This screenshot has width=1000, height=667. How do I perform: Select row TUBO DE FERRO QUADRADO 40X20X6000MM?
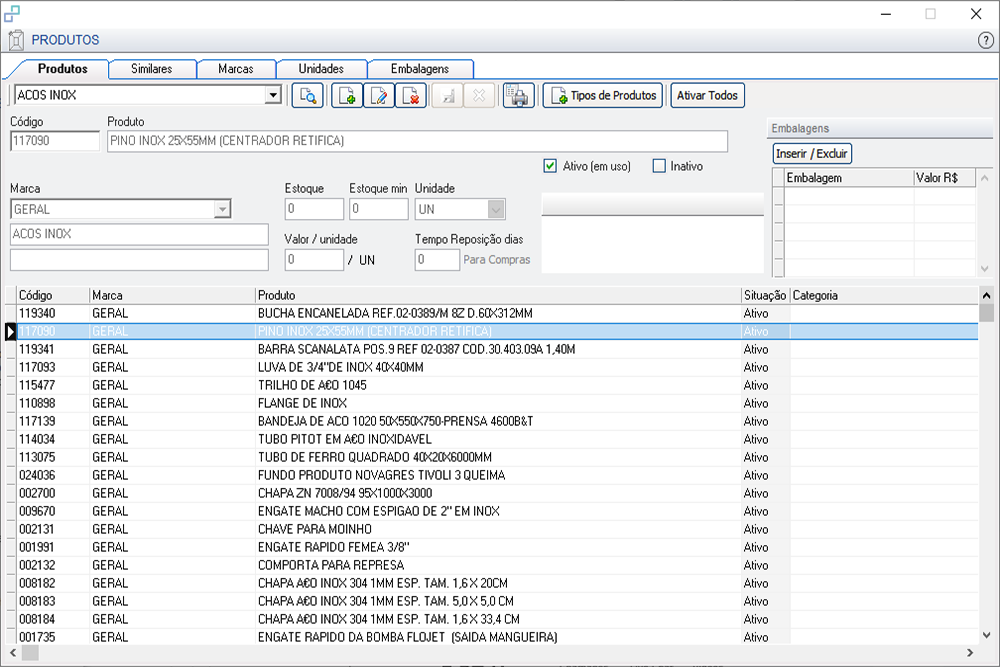(x=497, y=457)
